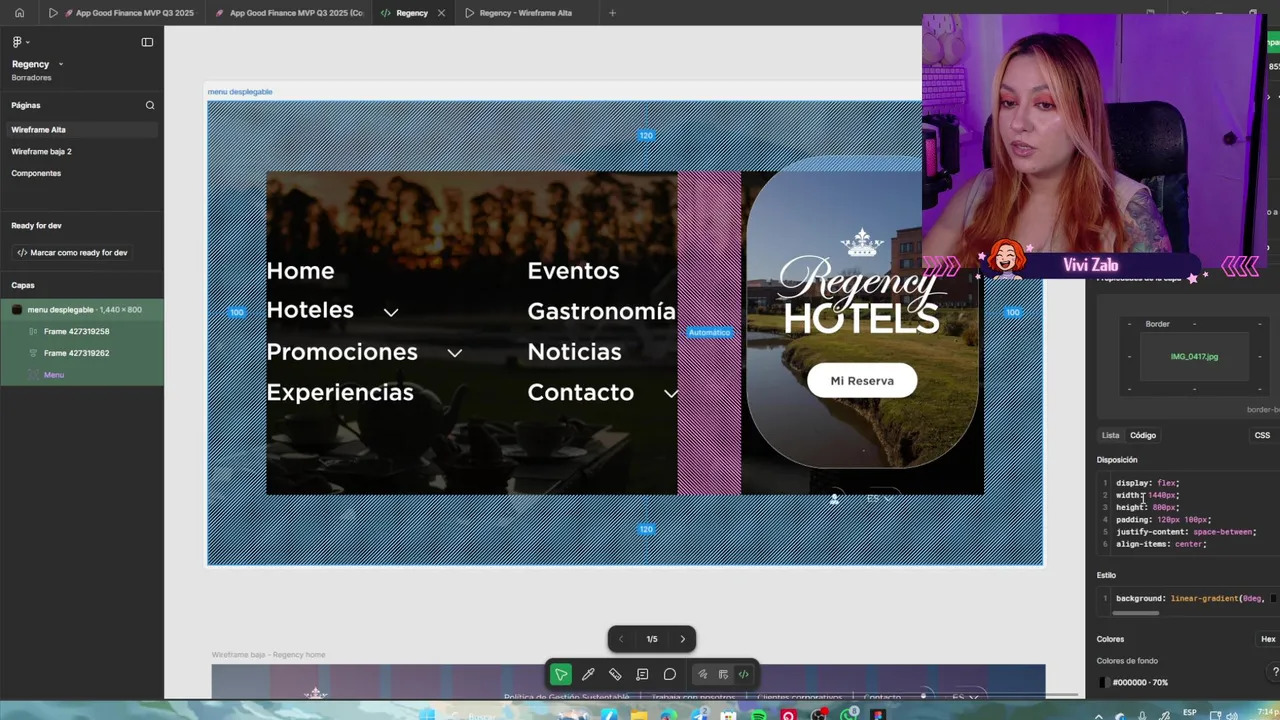
Task: Go to Figma home icon
Action: [x=19, y=13]
